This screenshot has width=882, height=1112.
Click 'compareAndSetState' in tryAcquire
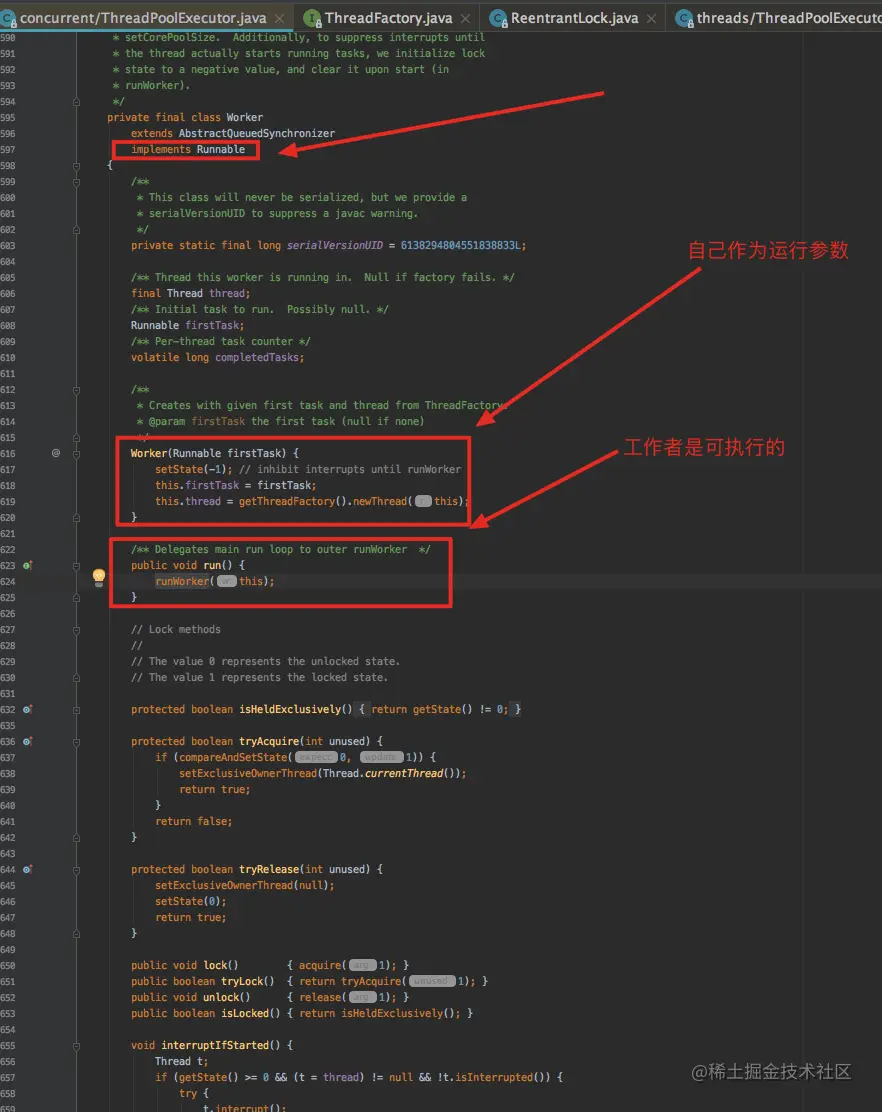point(233,757)
